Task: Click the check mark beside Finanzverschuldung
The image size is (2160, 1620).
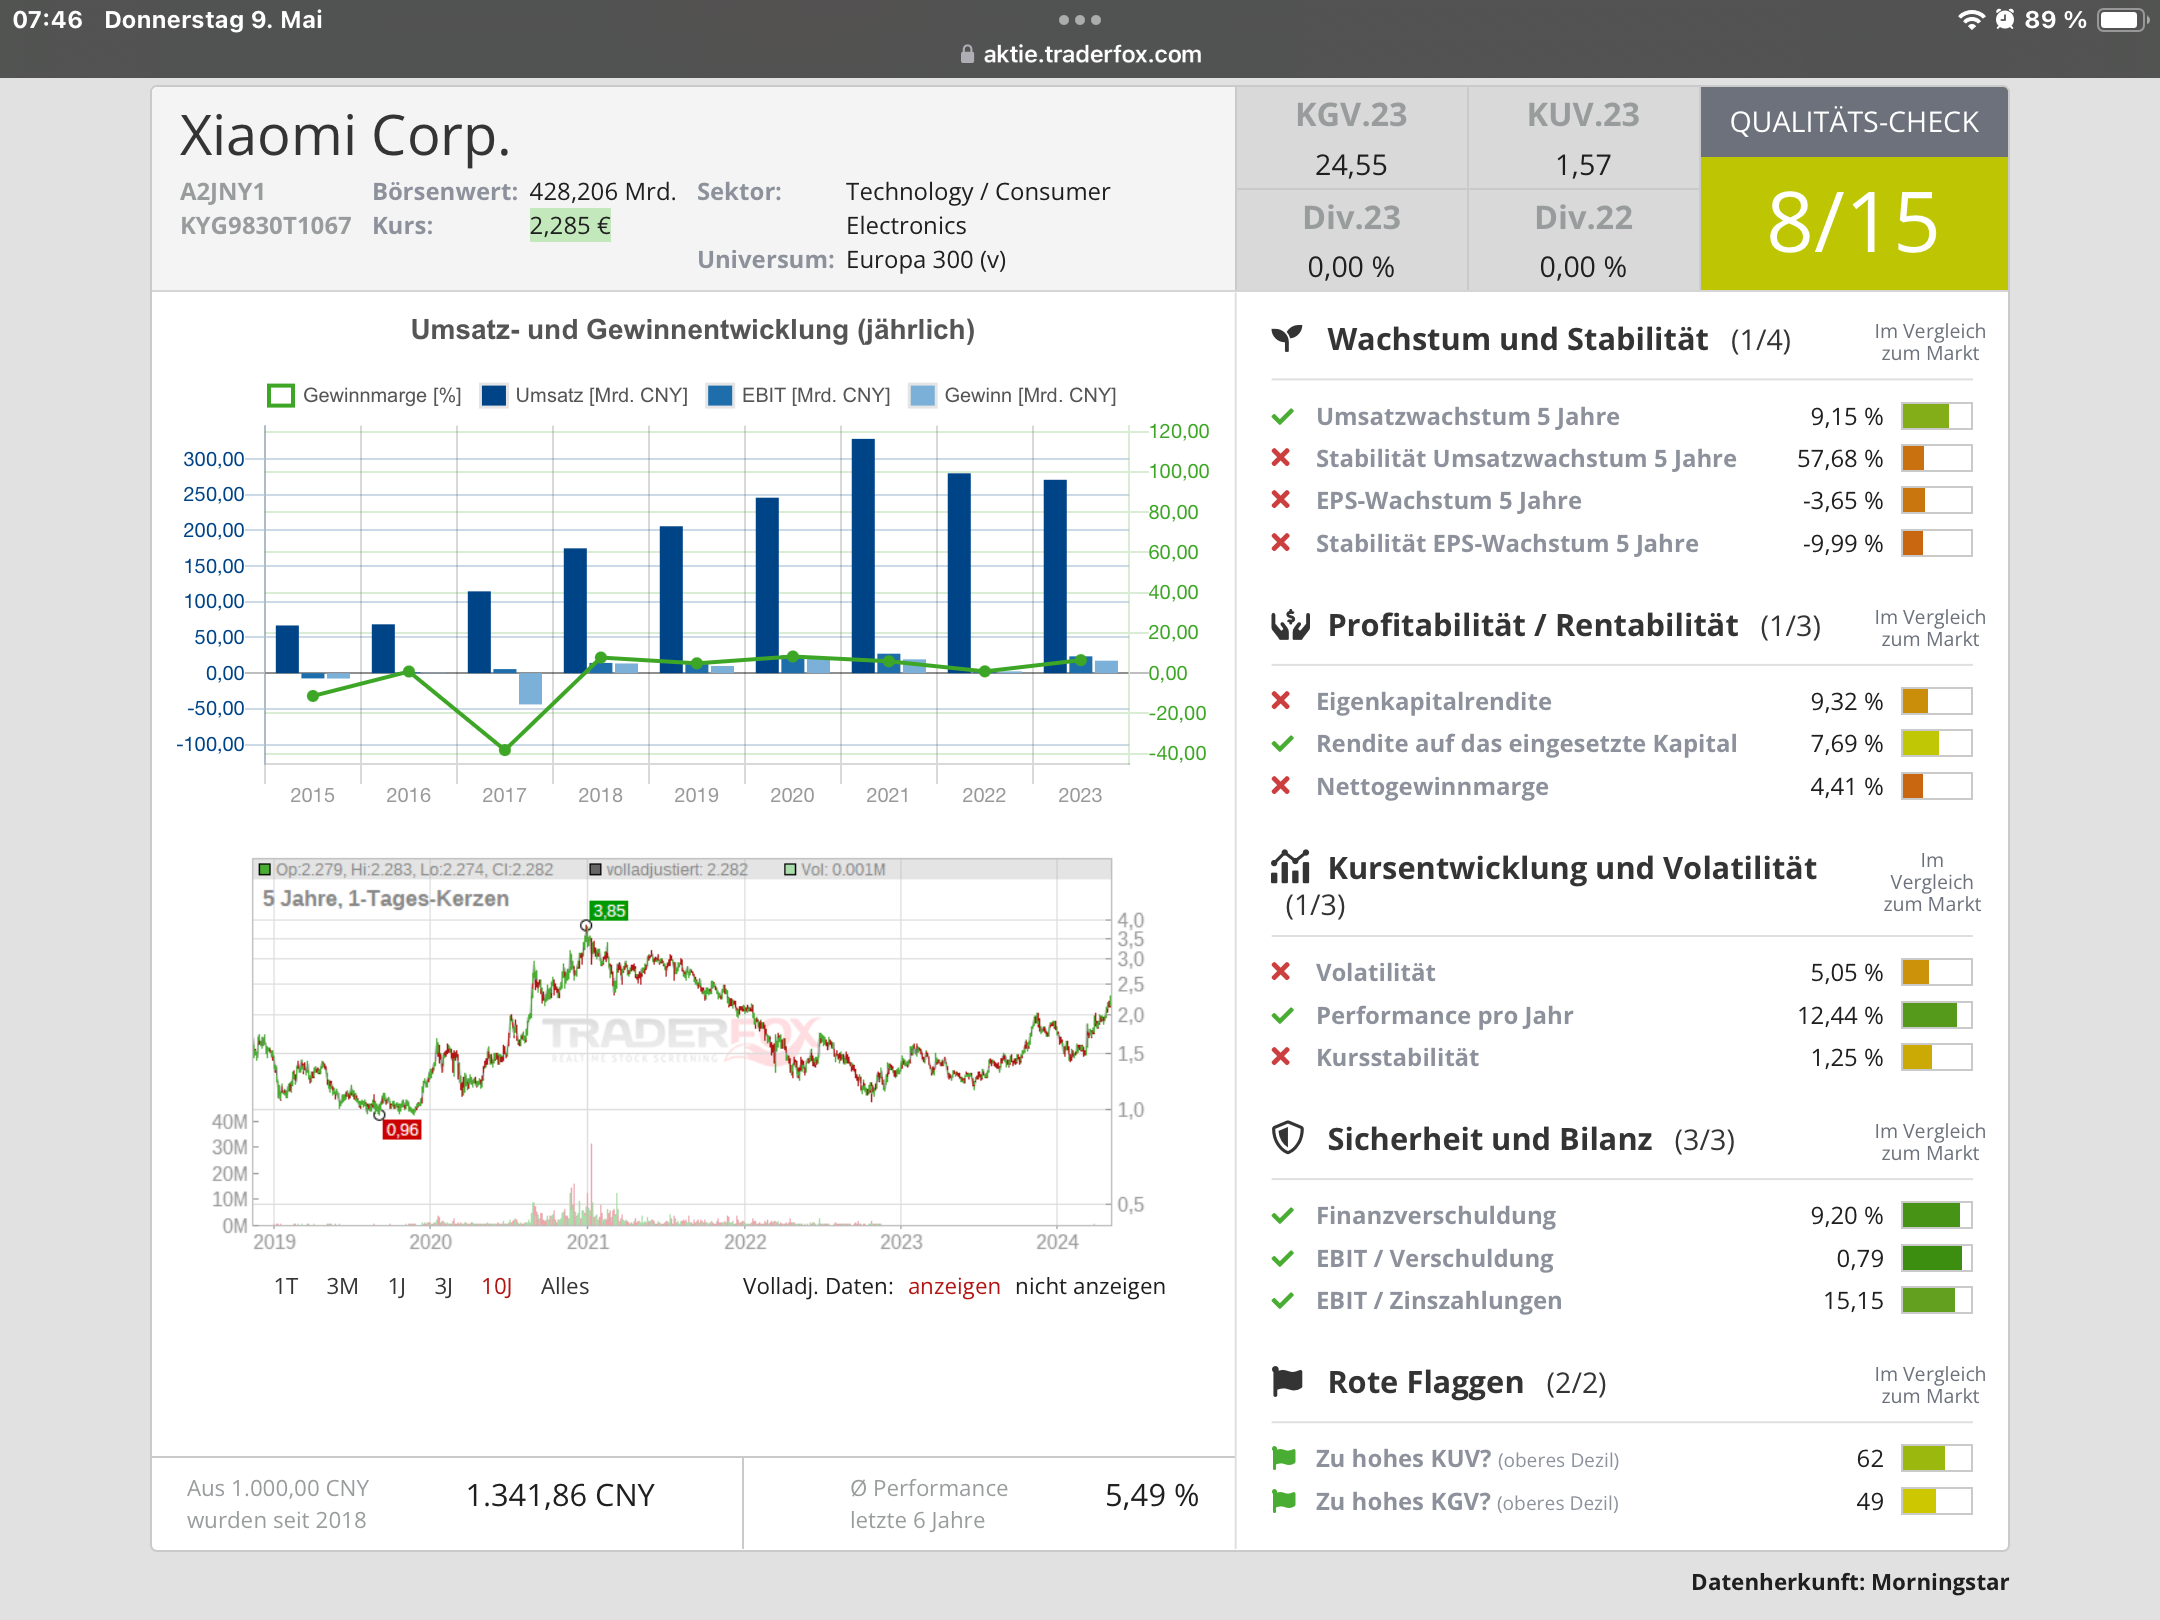Action: (1282, 1215)
